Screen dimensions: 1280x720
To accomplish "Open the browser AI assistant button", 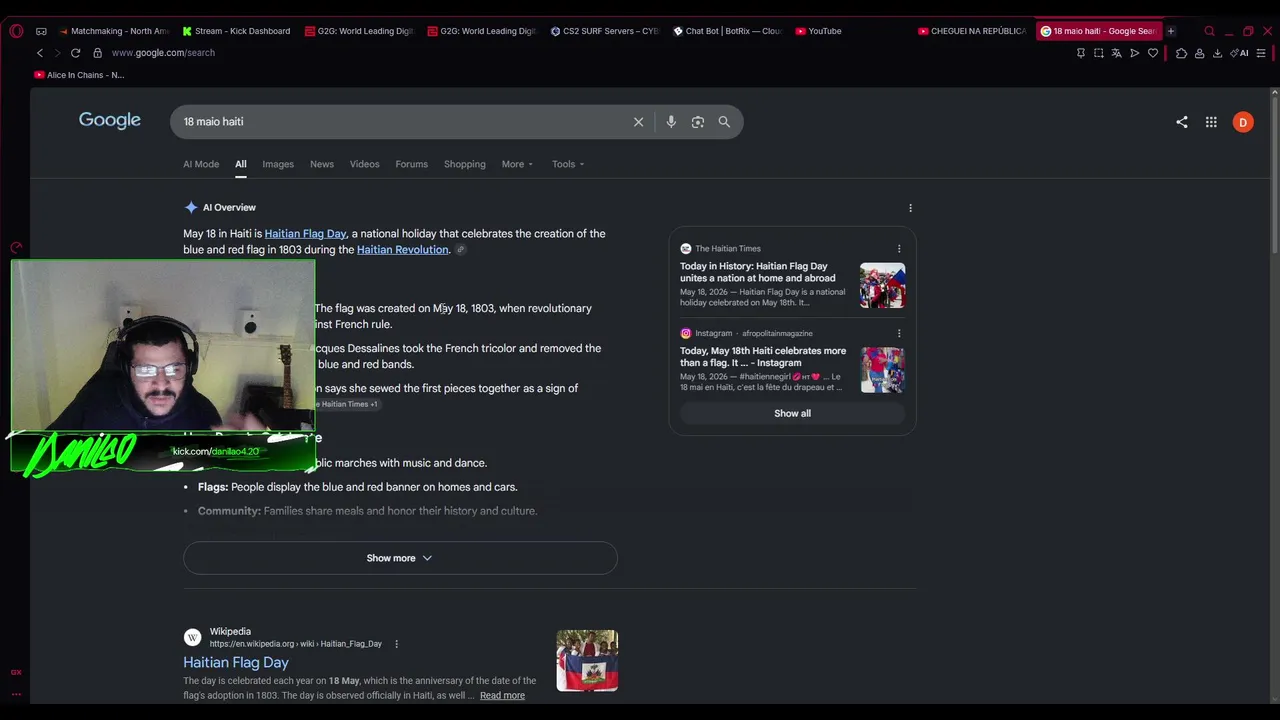I will tap(1240, 53).
